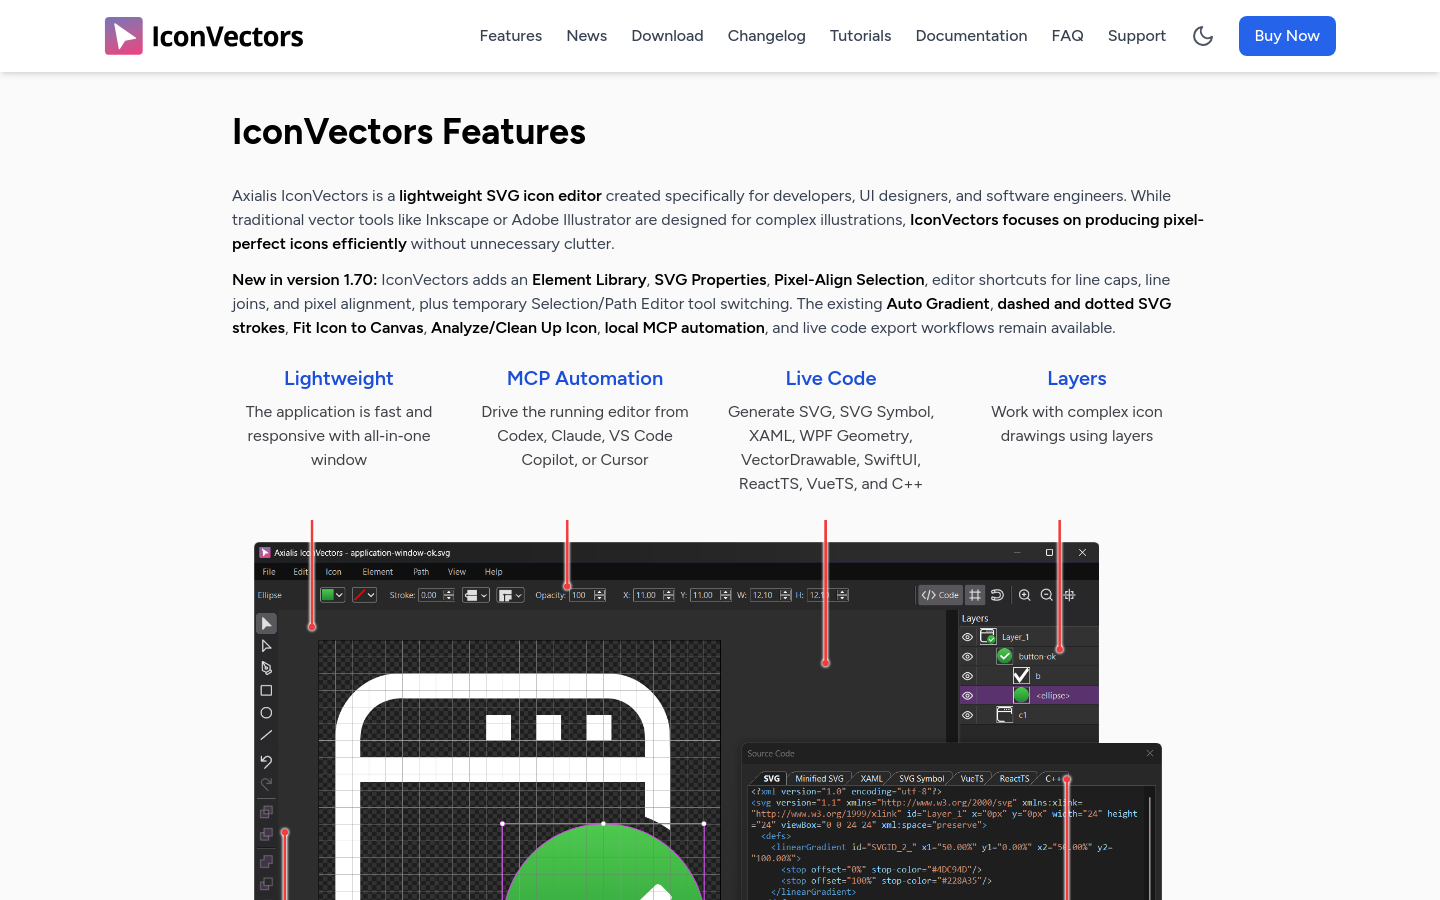1440x900 pixels.
Task: Click the rotate-back icon beside the grid icon
Action: click(x=997, y=595)
